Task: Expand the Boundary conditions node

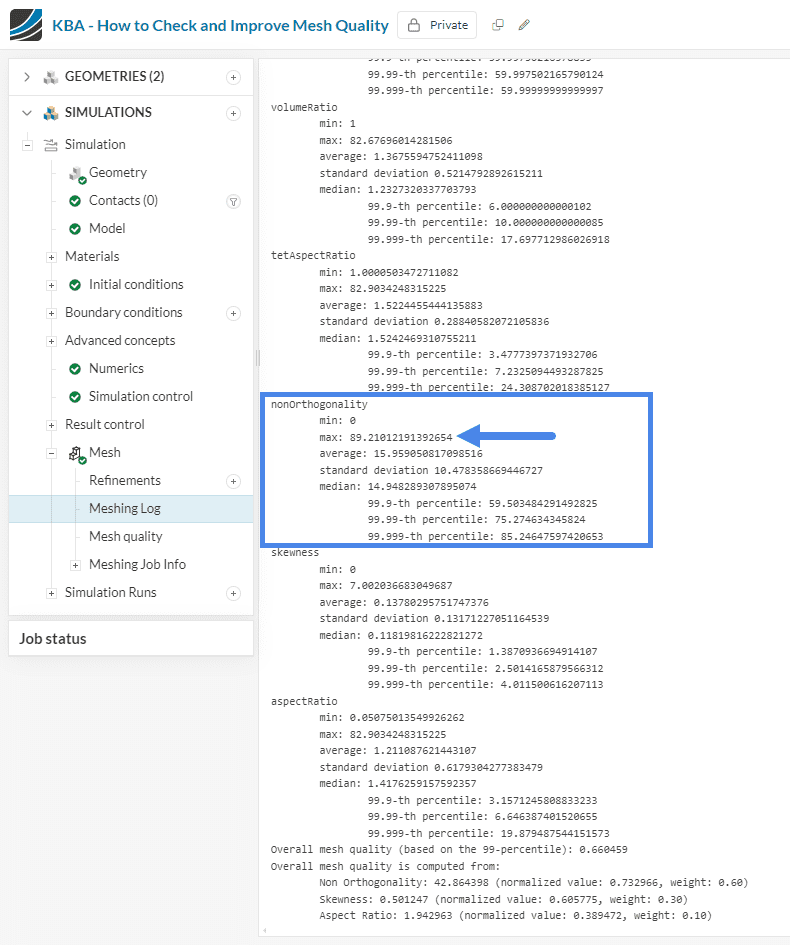Action: 51,313
